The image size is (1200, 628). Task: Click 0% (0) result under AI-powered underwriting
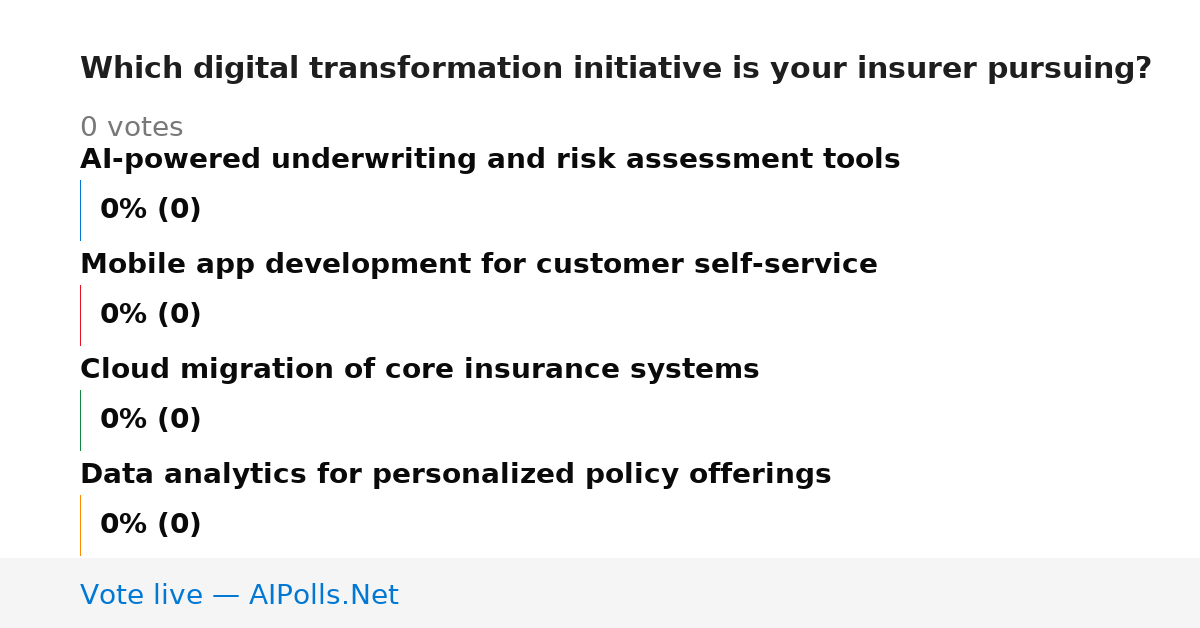tap(151, 210)
